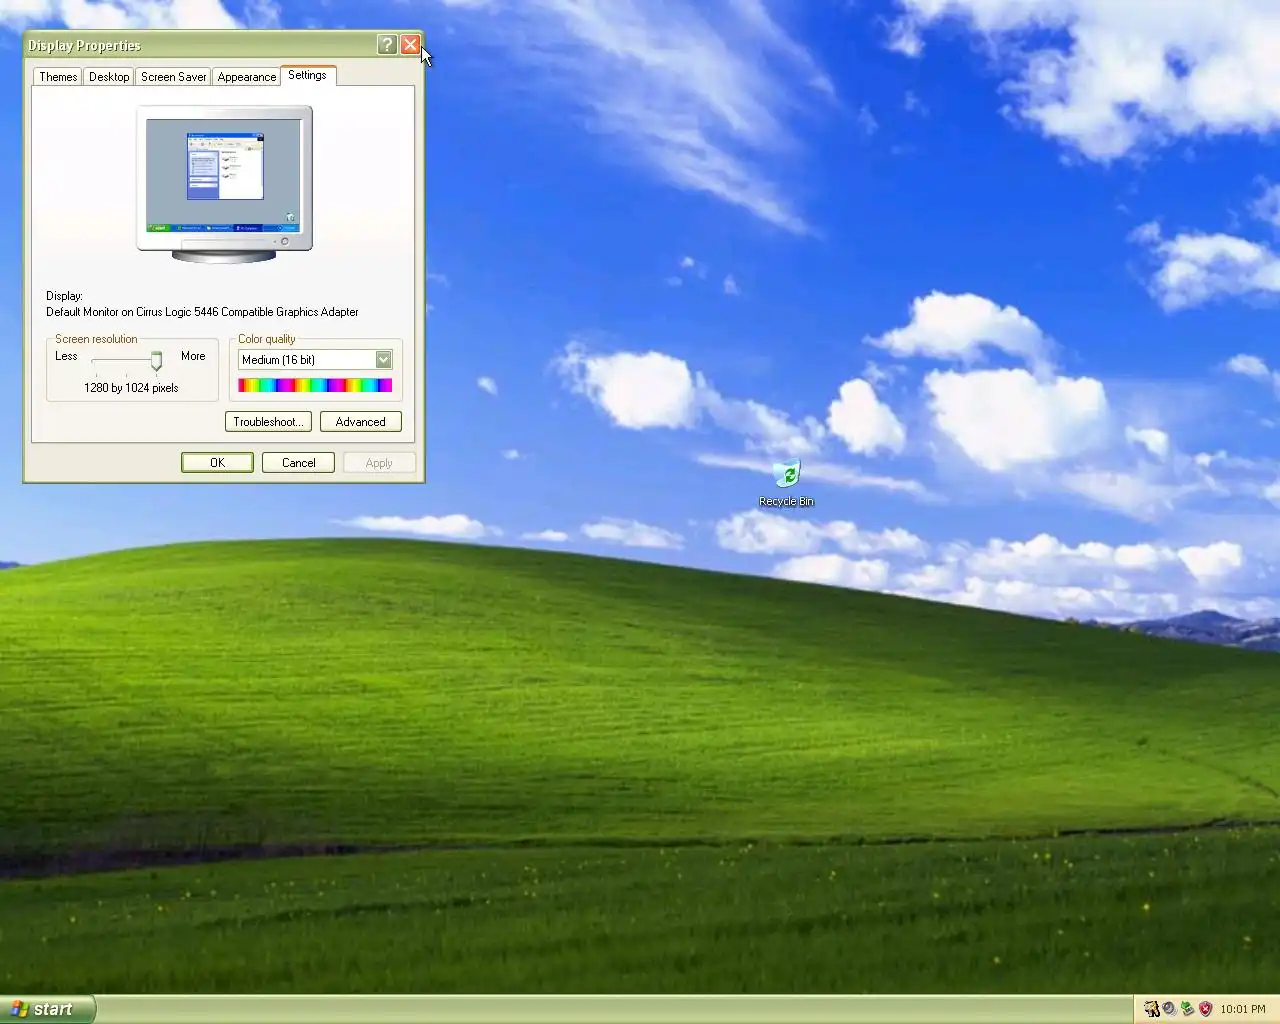1280x1024 pixels.
Task: Open the Recycle Bin desktop icon
Action: (787, 484)
